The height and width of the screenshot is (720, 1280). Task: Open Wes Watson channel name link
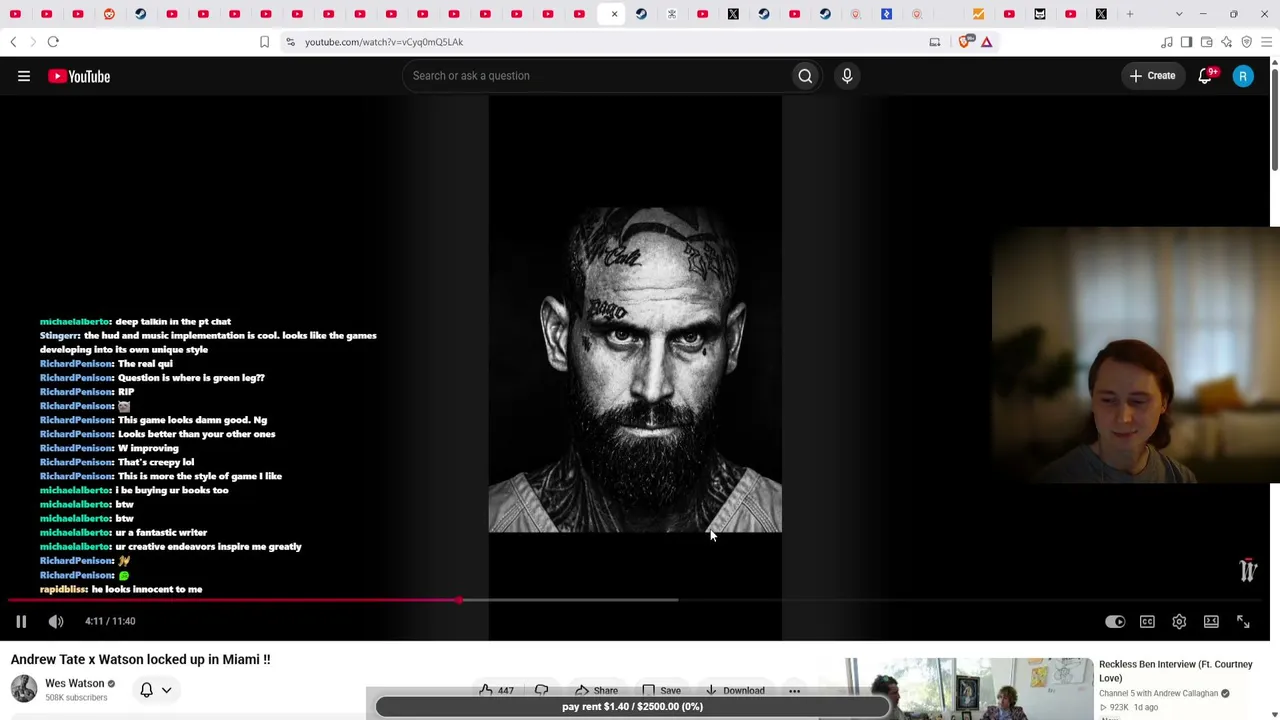[x=74, y=684]
